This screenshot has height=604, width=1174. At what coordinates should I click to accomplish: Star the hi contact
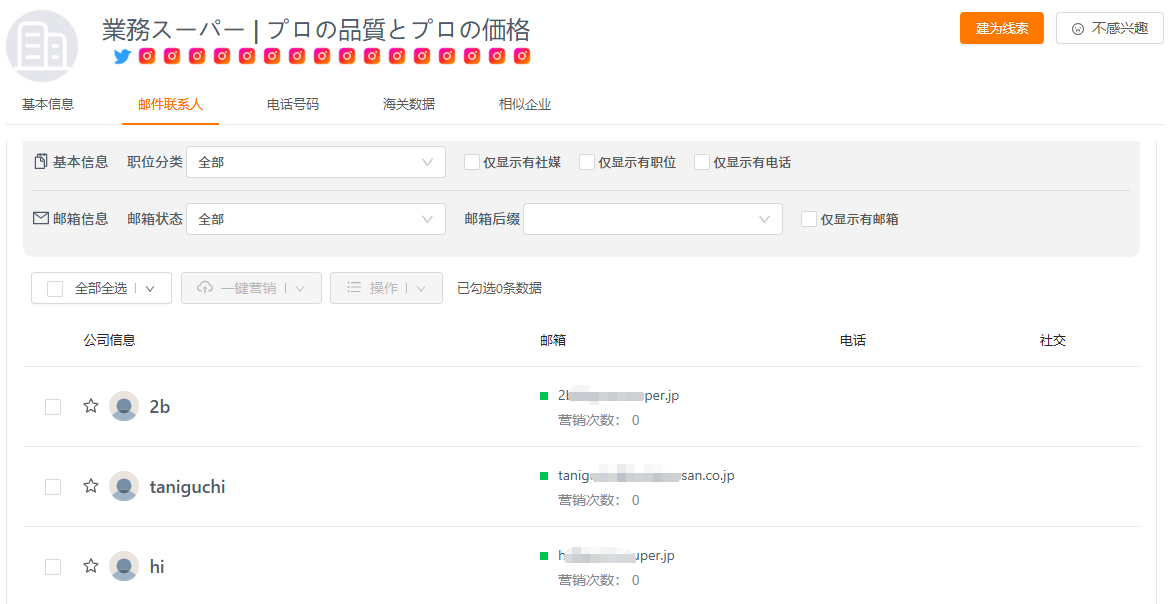(91, 566)
